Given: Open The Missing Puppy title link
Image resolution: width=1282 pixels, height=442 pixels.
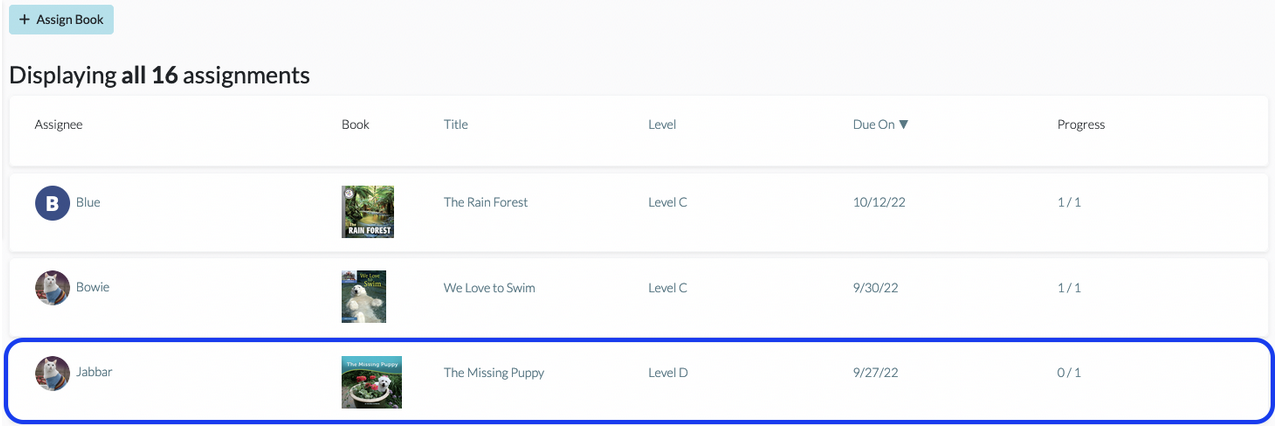Looking at the screenshot, I should coord(494,373).
